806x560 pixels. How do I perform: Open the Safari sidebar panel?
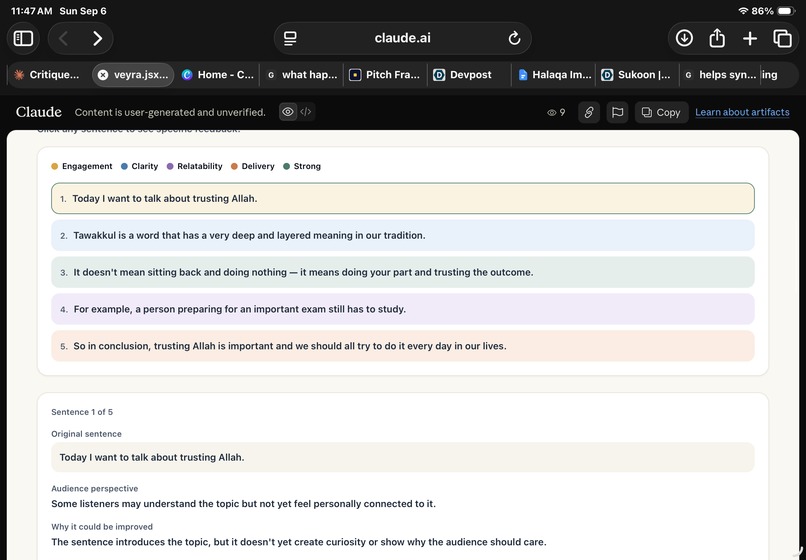[23, 39]
